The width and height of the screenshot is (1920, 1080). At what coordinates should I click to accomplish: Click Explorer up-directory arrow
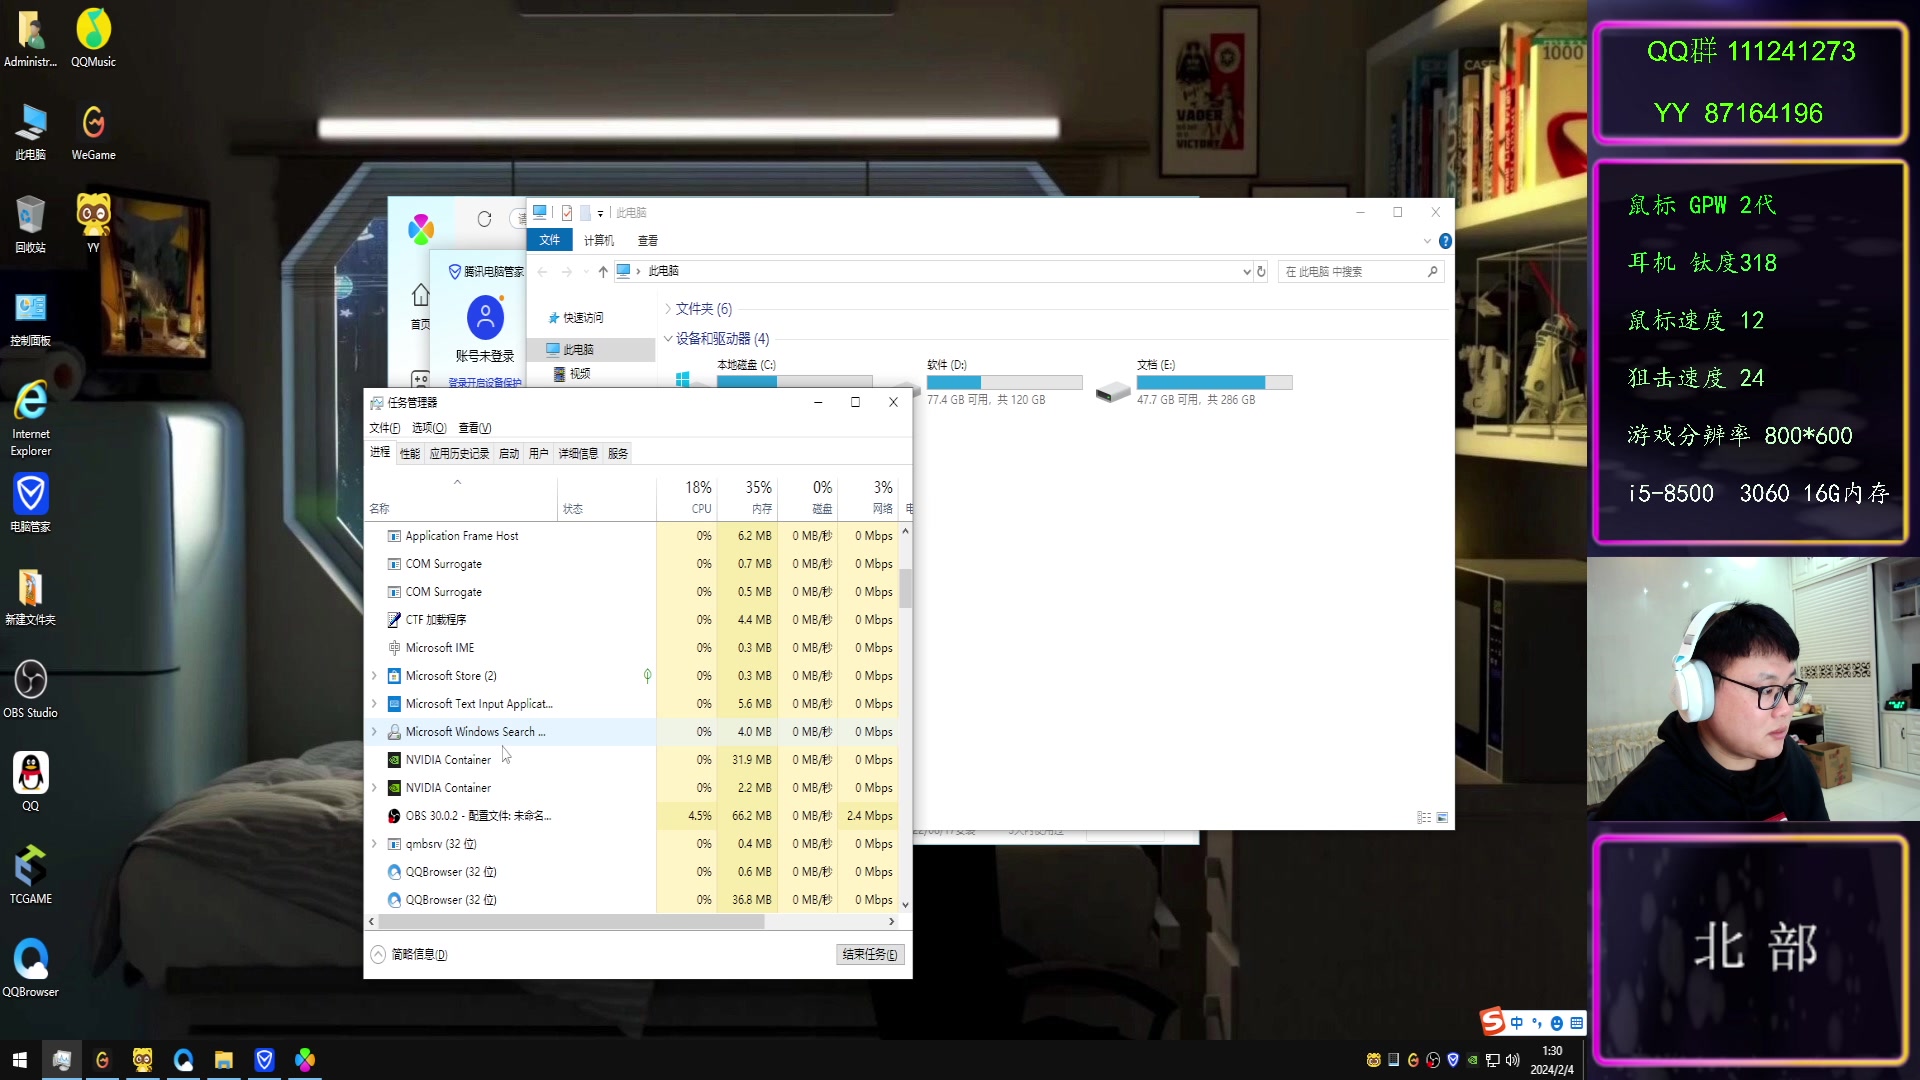[602, 271]
